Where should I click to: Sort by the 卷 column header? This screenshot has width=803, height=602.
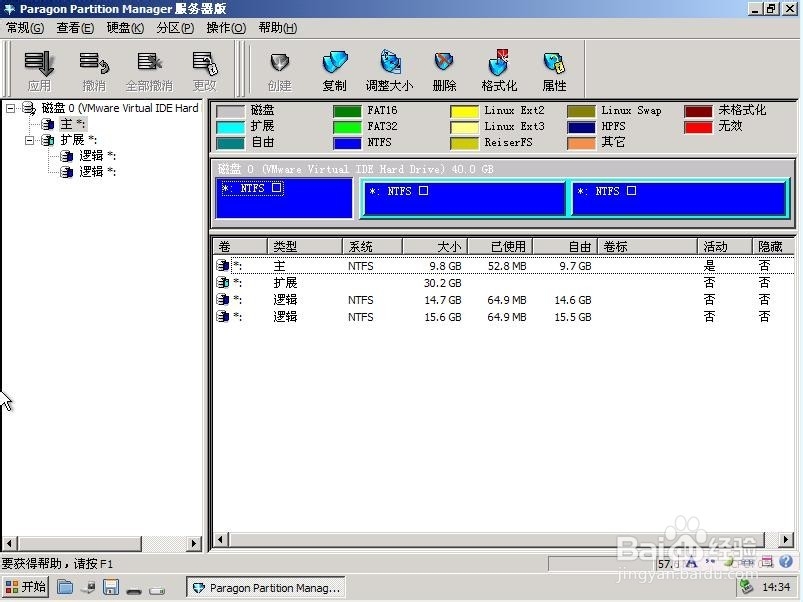(x=240, y=246)
